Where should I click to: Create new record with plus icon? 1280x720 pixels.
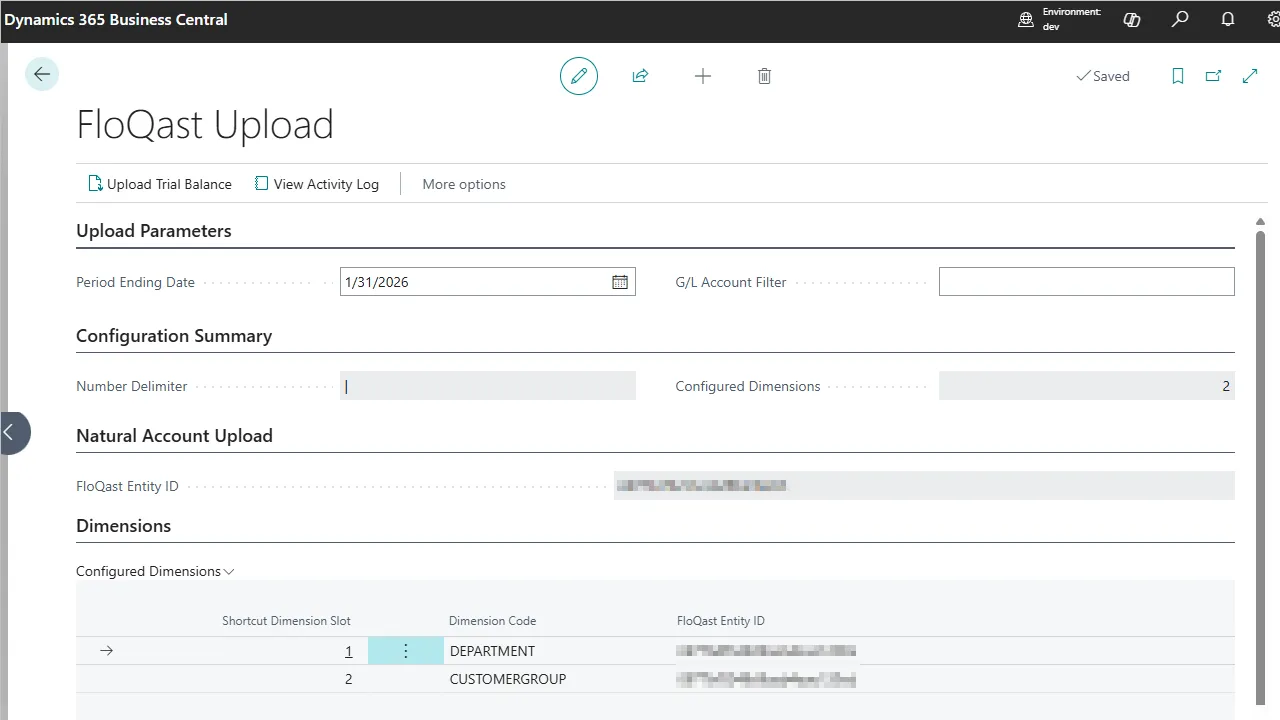point(703,76)
